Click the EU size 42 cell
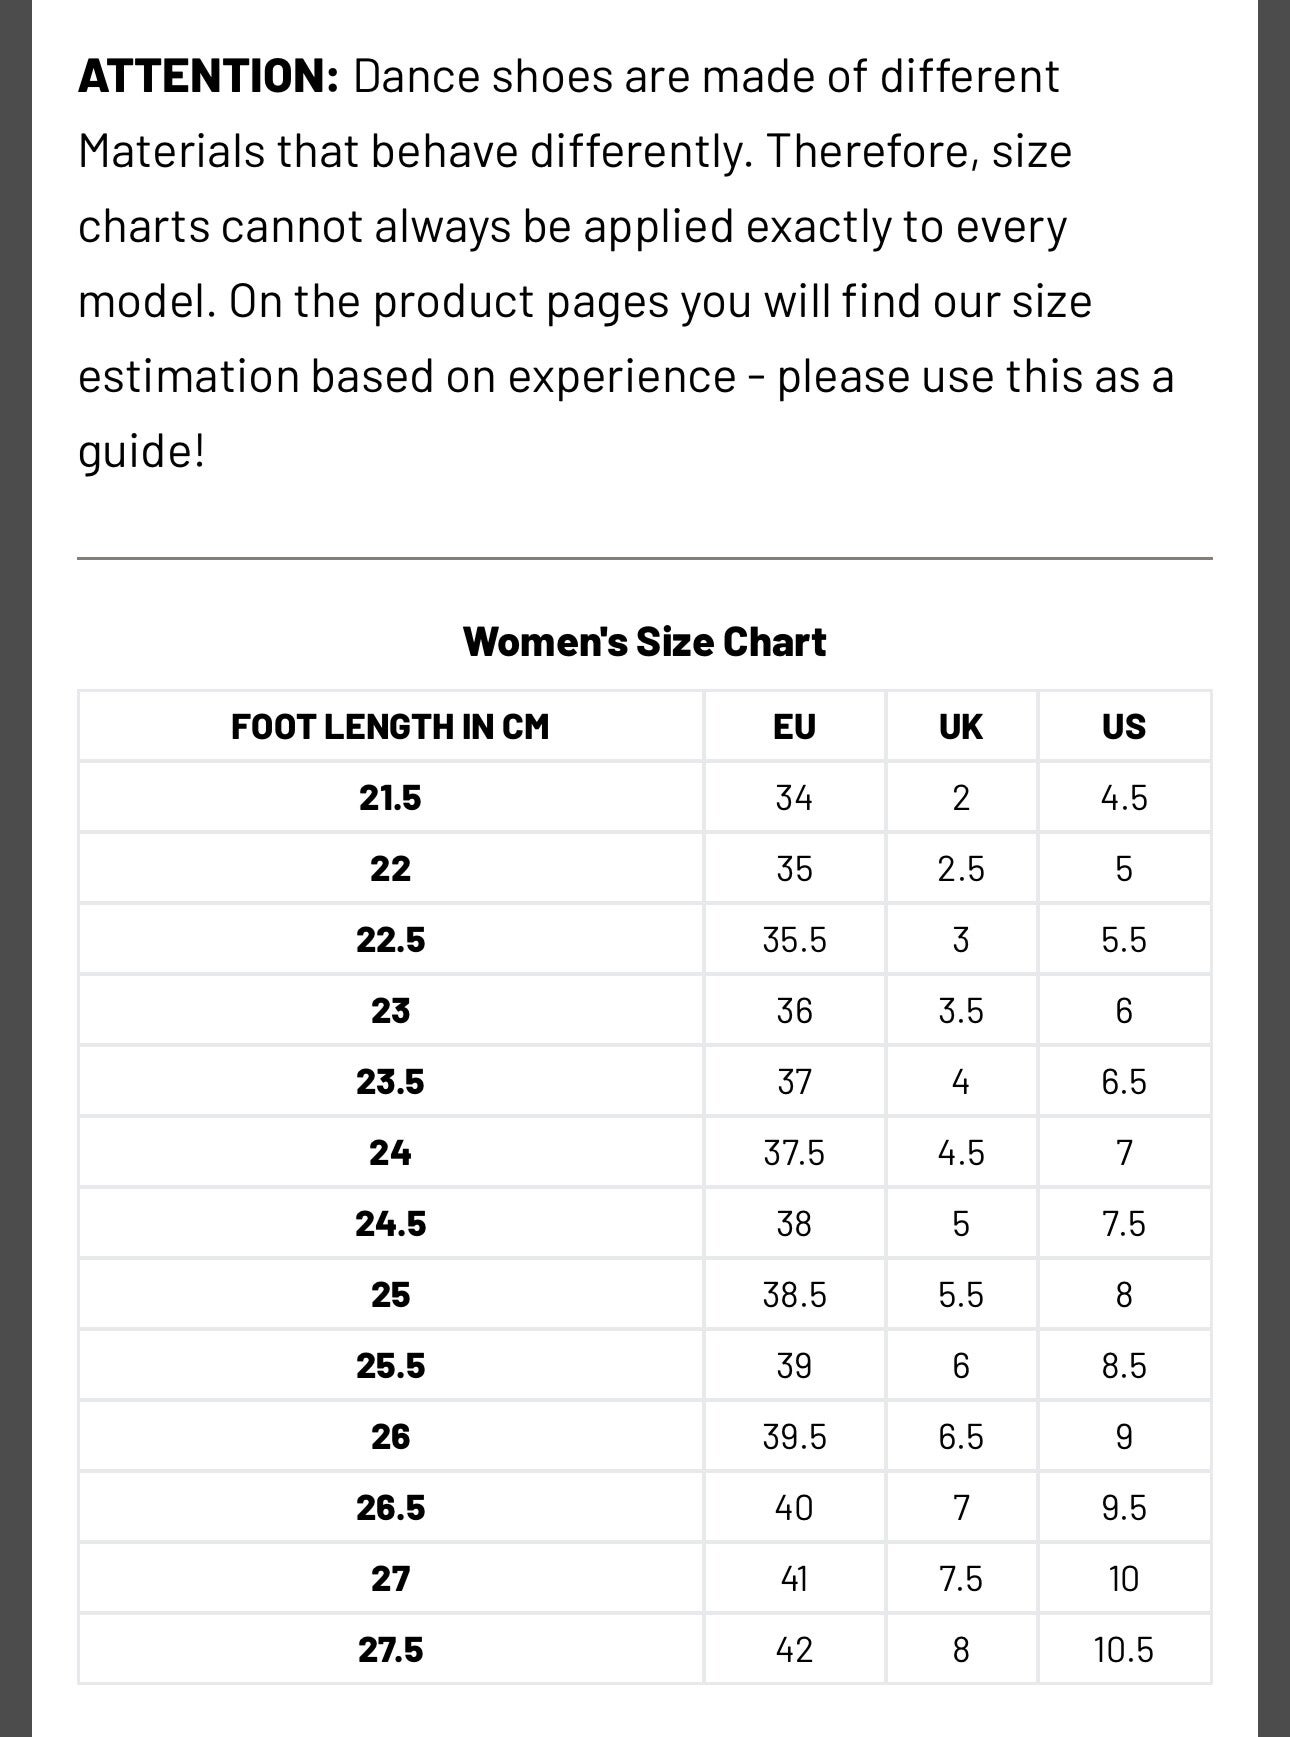The image size is (1290, 1737). pos(794,1650)
